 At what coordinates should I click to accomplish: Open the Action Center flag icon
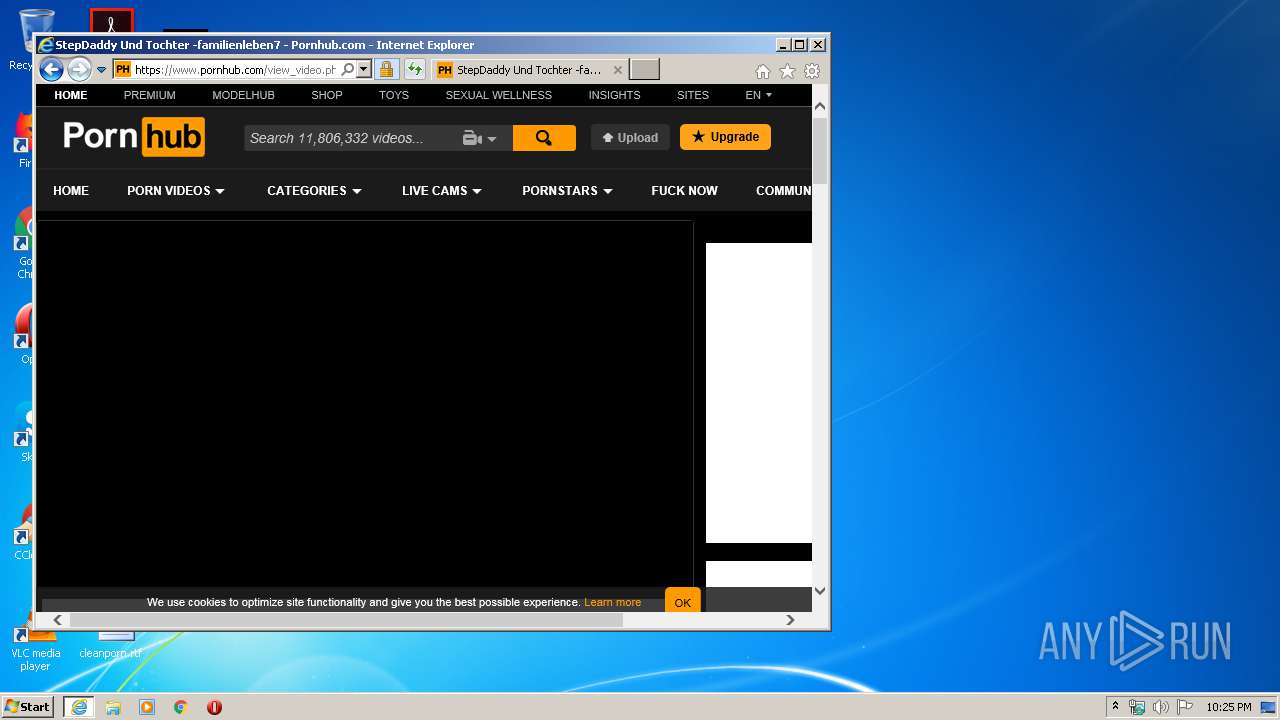[1184, 707]
